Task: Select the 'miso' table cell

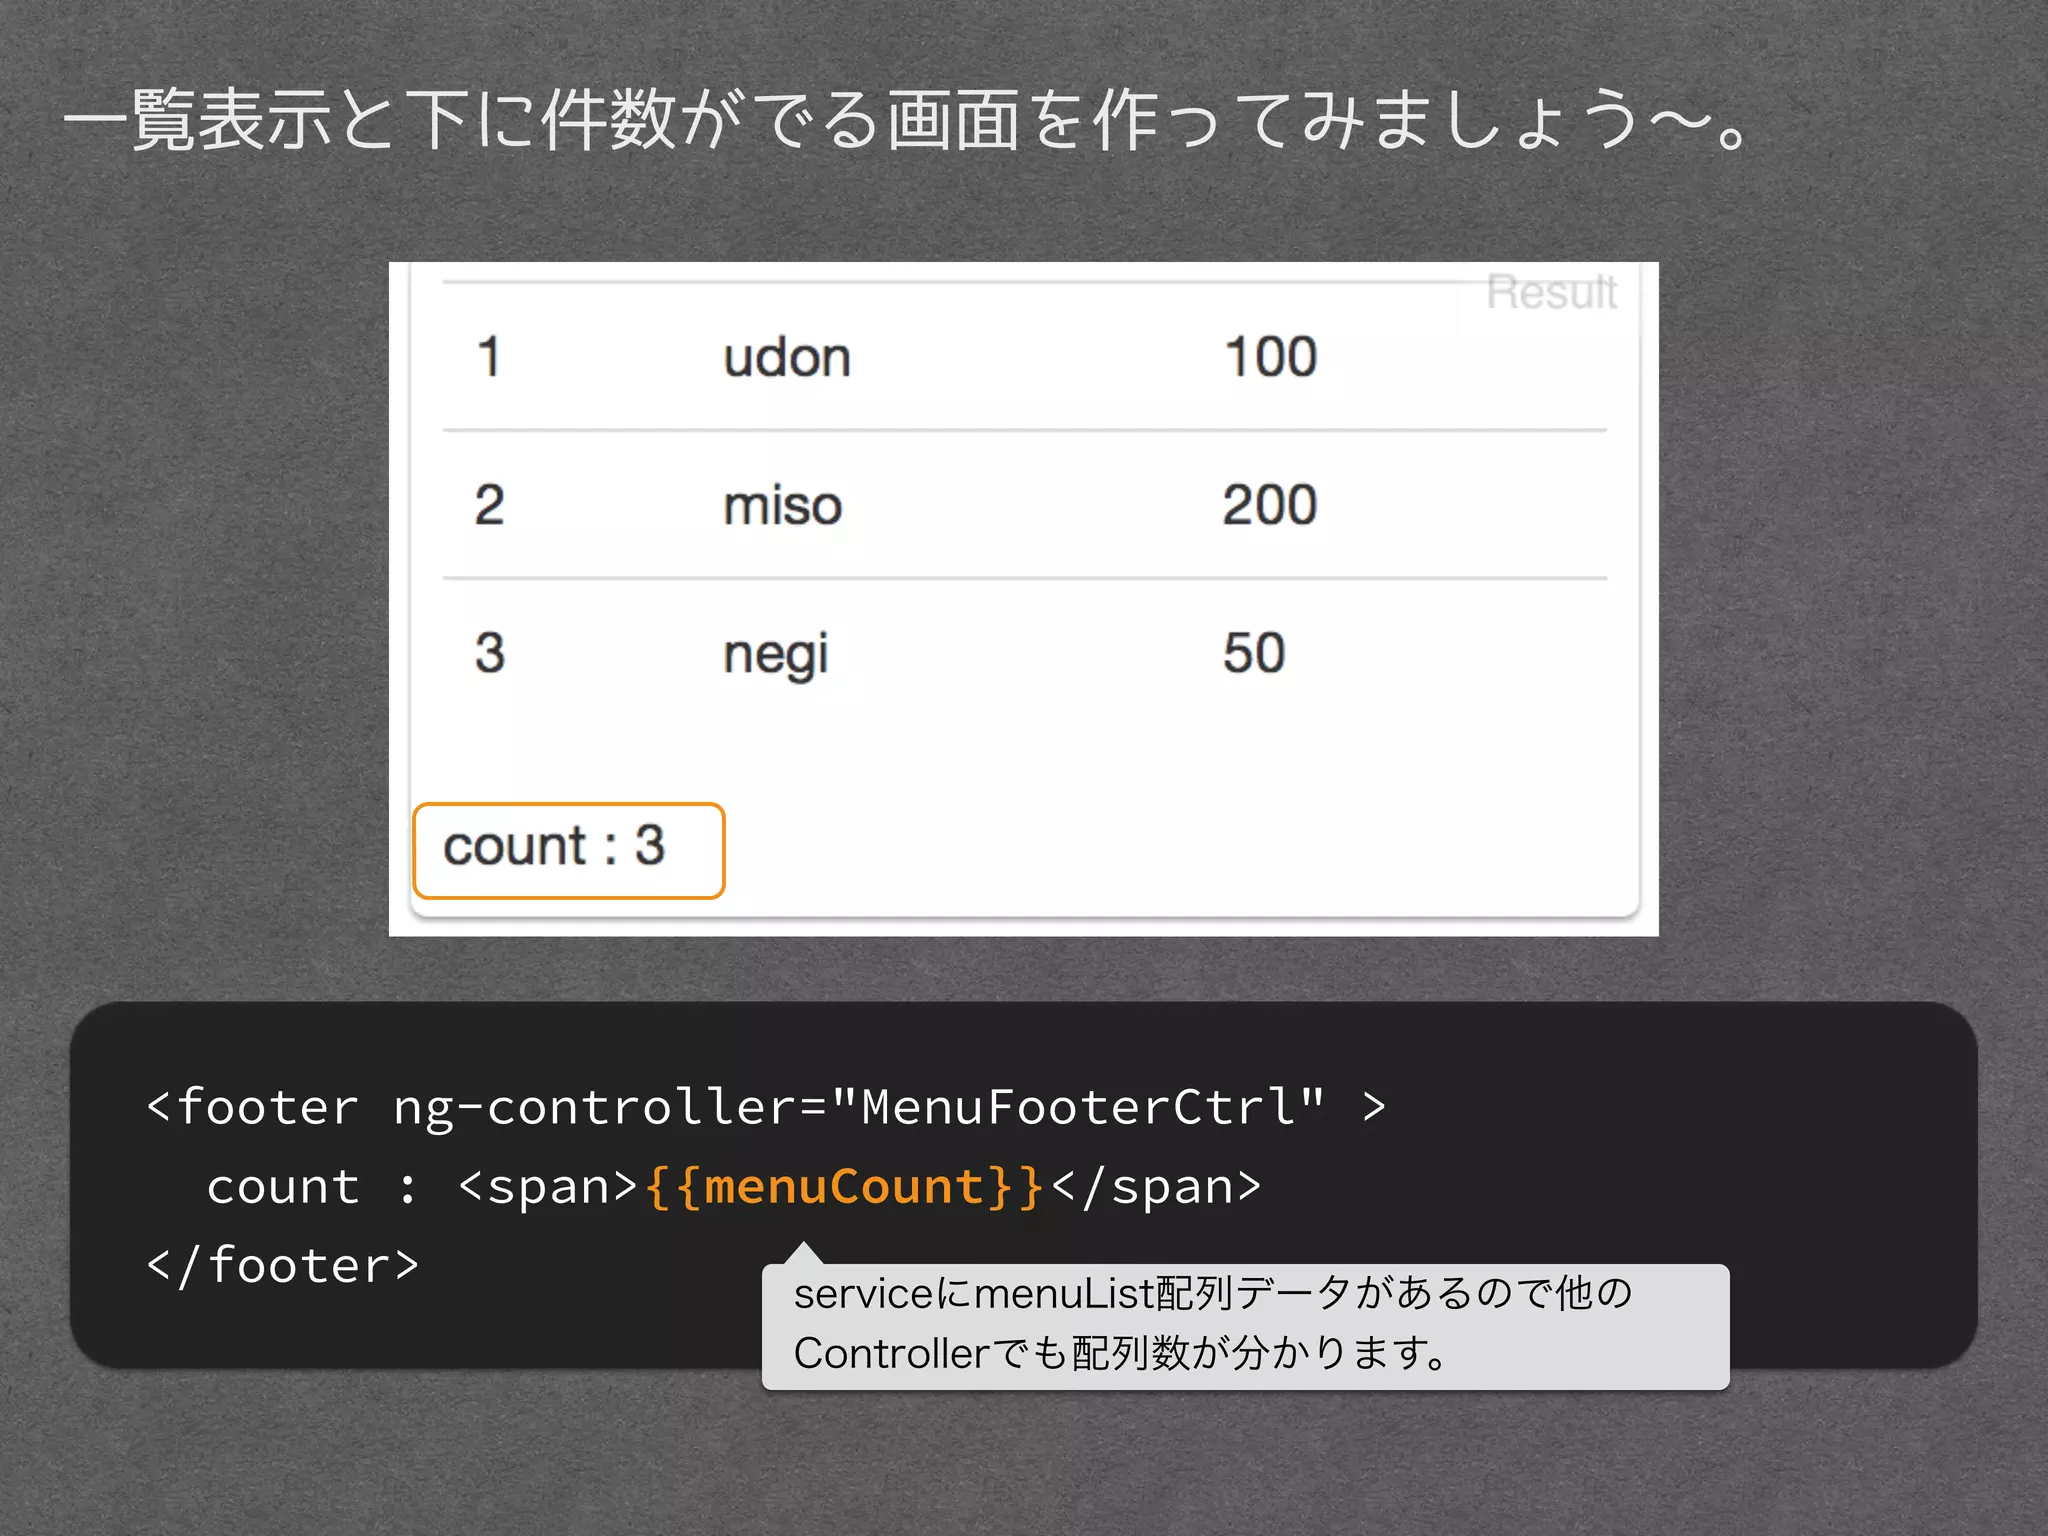Action: [783, 505]
